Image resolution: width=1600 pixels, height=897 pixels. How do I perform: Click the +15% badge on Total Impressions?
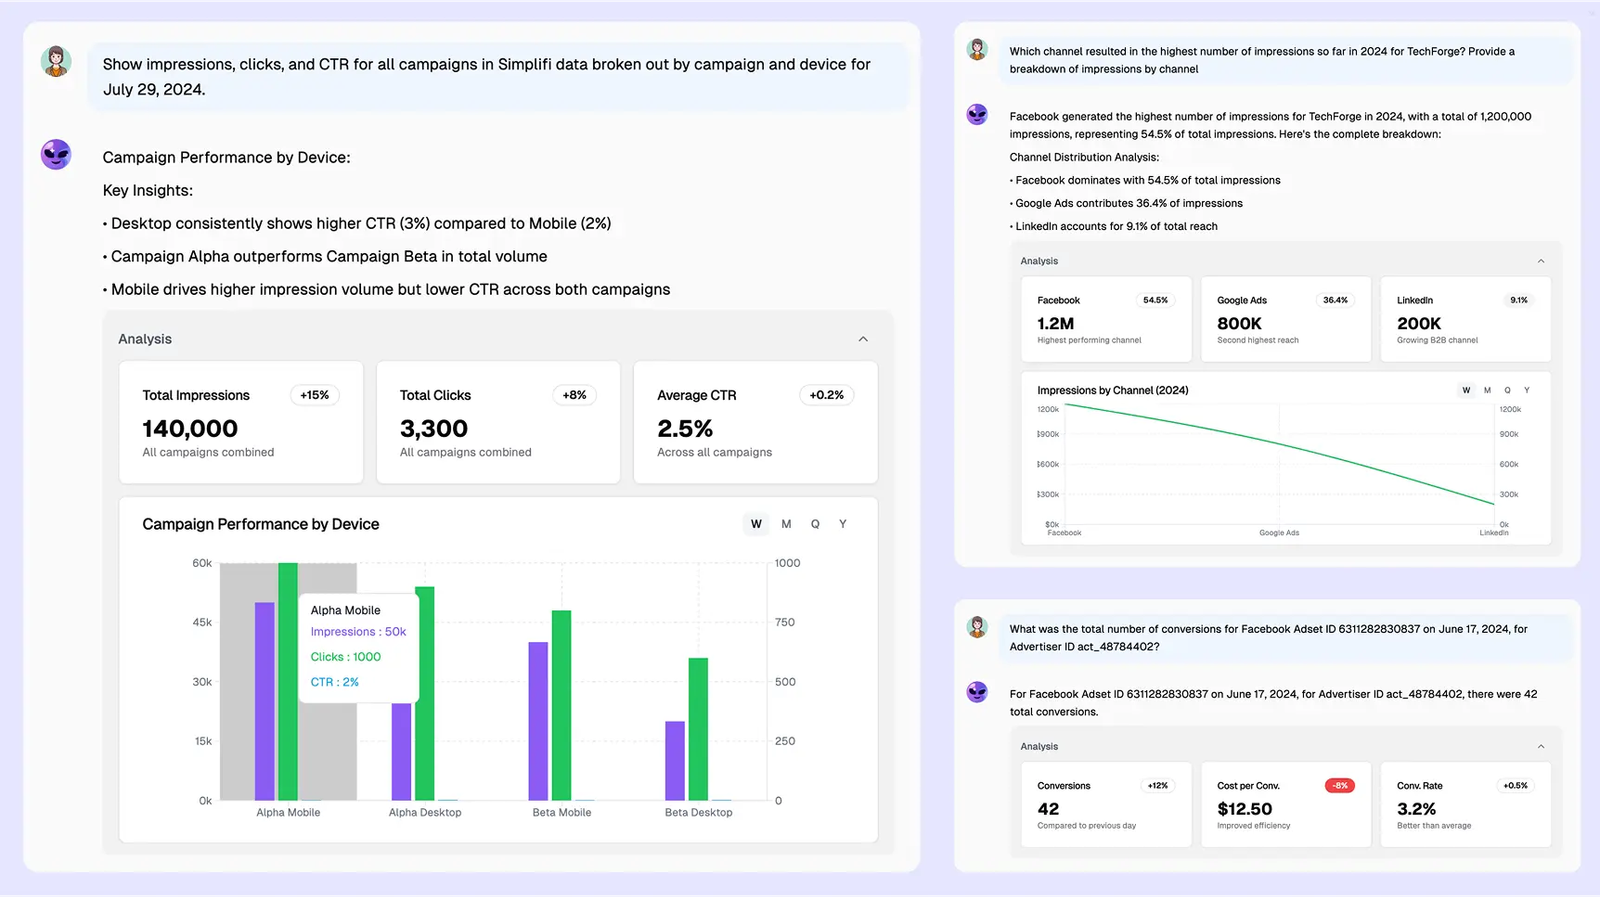click(x=315, y=395)
